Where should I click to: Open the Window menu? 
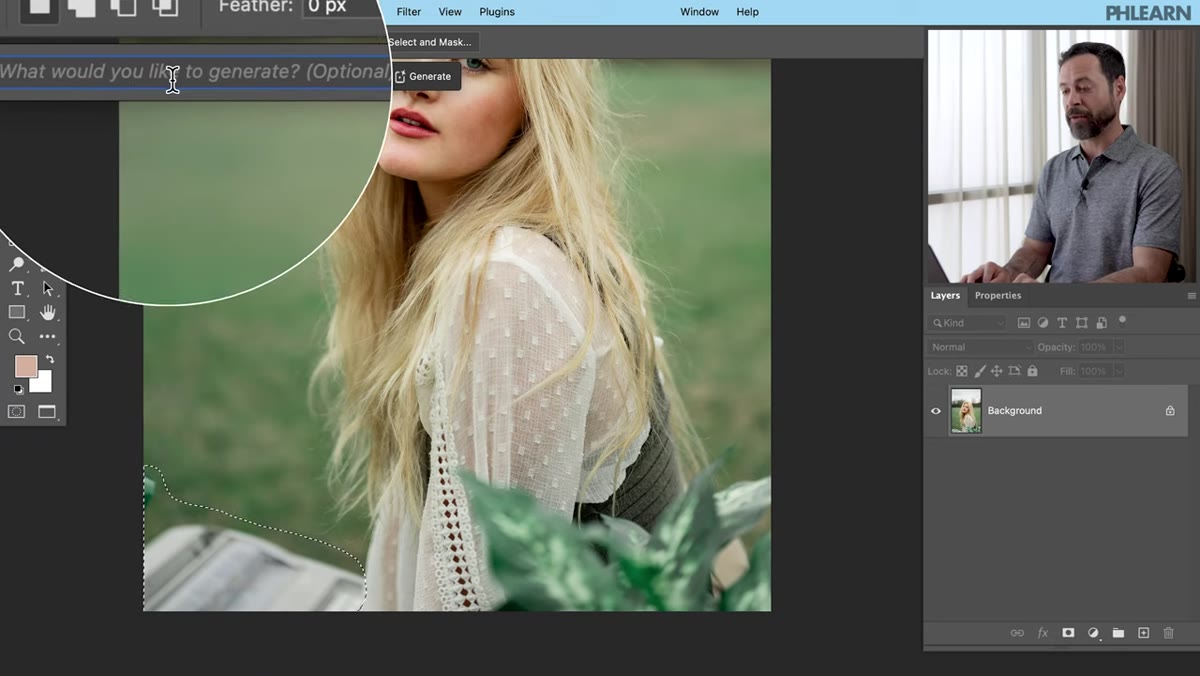coord(700,12)
